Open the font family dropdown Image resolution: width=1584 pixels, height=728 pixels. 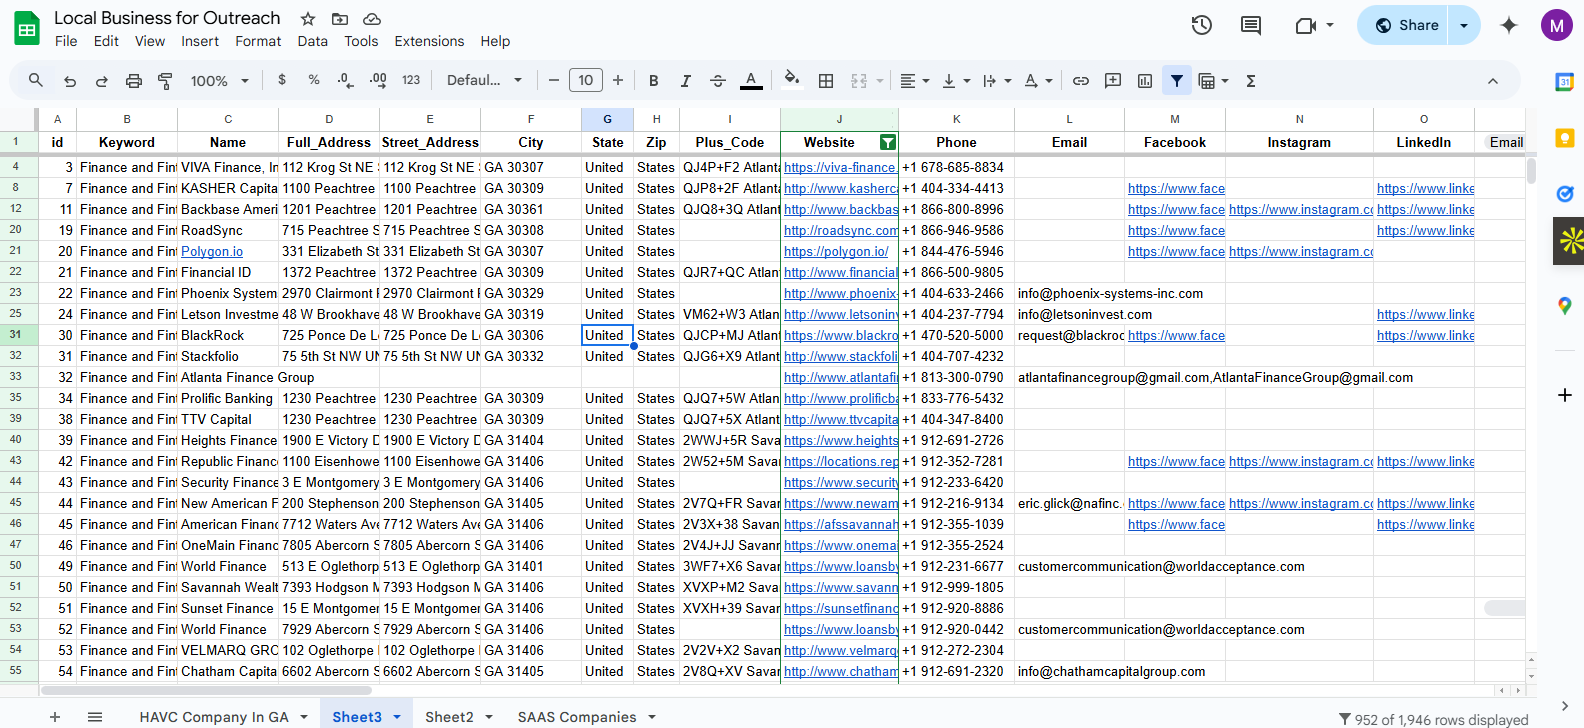(x=484, y=81)
